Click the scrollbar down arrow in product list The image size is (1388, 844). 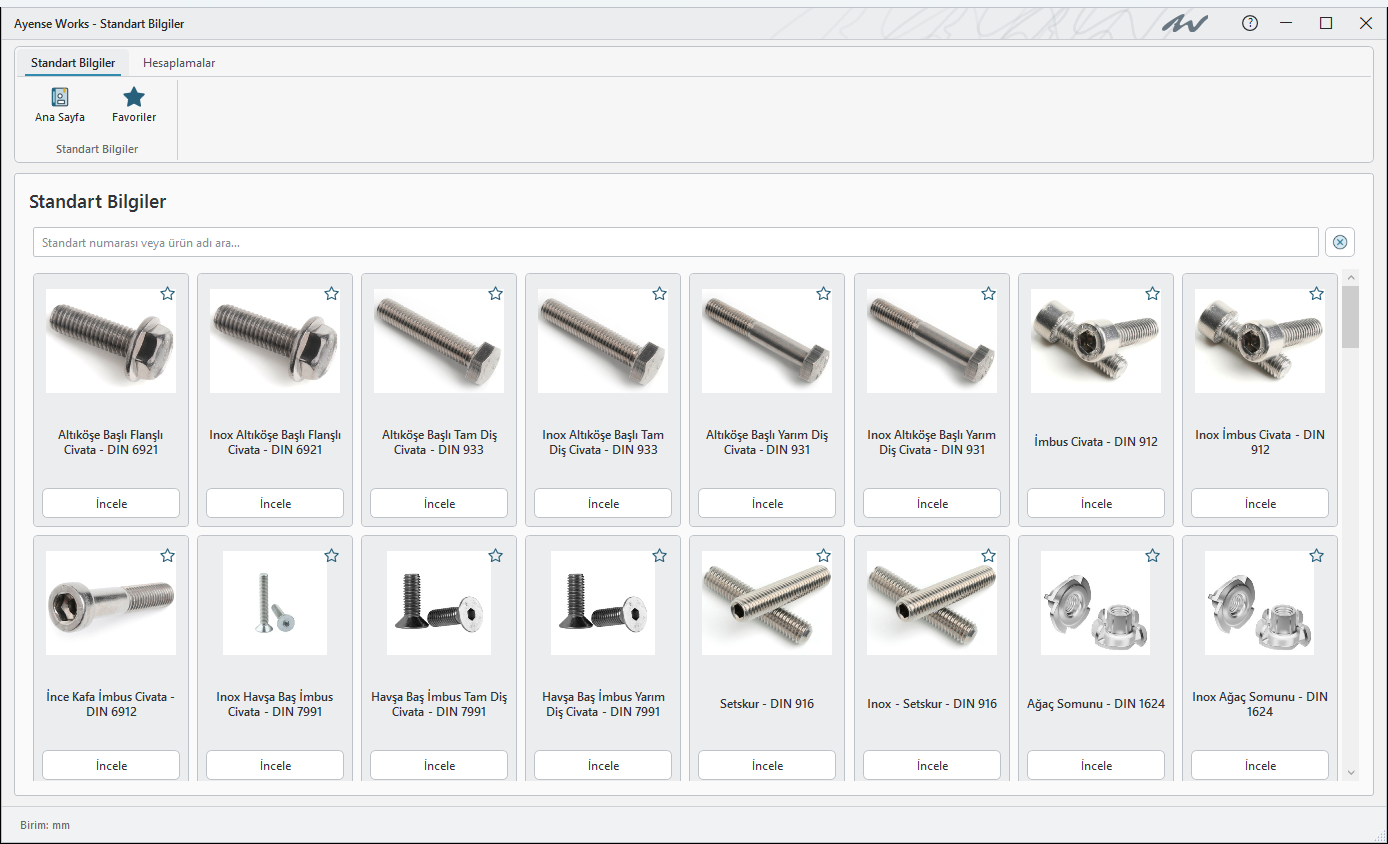[1351, 772]
